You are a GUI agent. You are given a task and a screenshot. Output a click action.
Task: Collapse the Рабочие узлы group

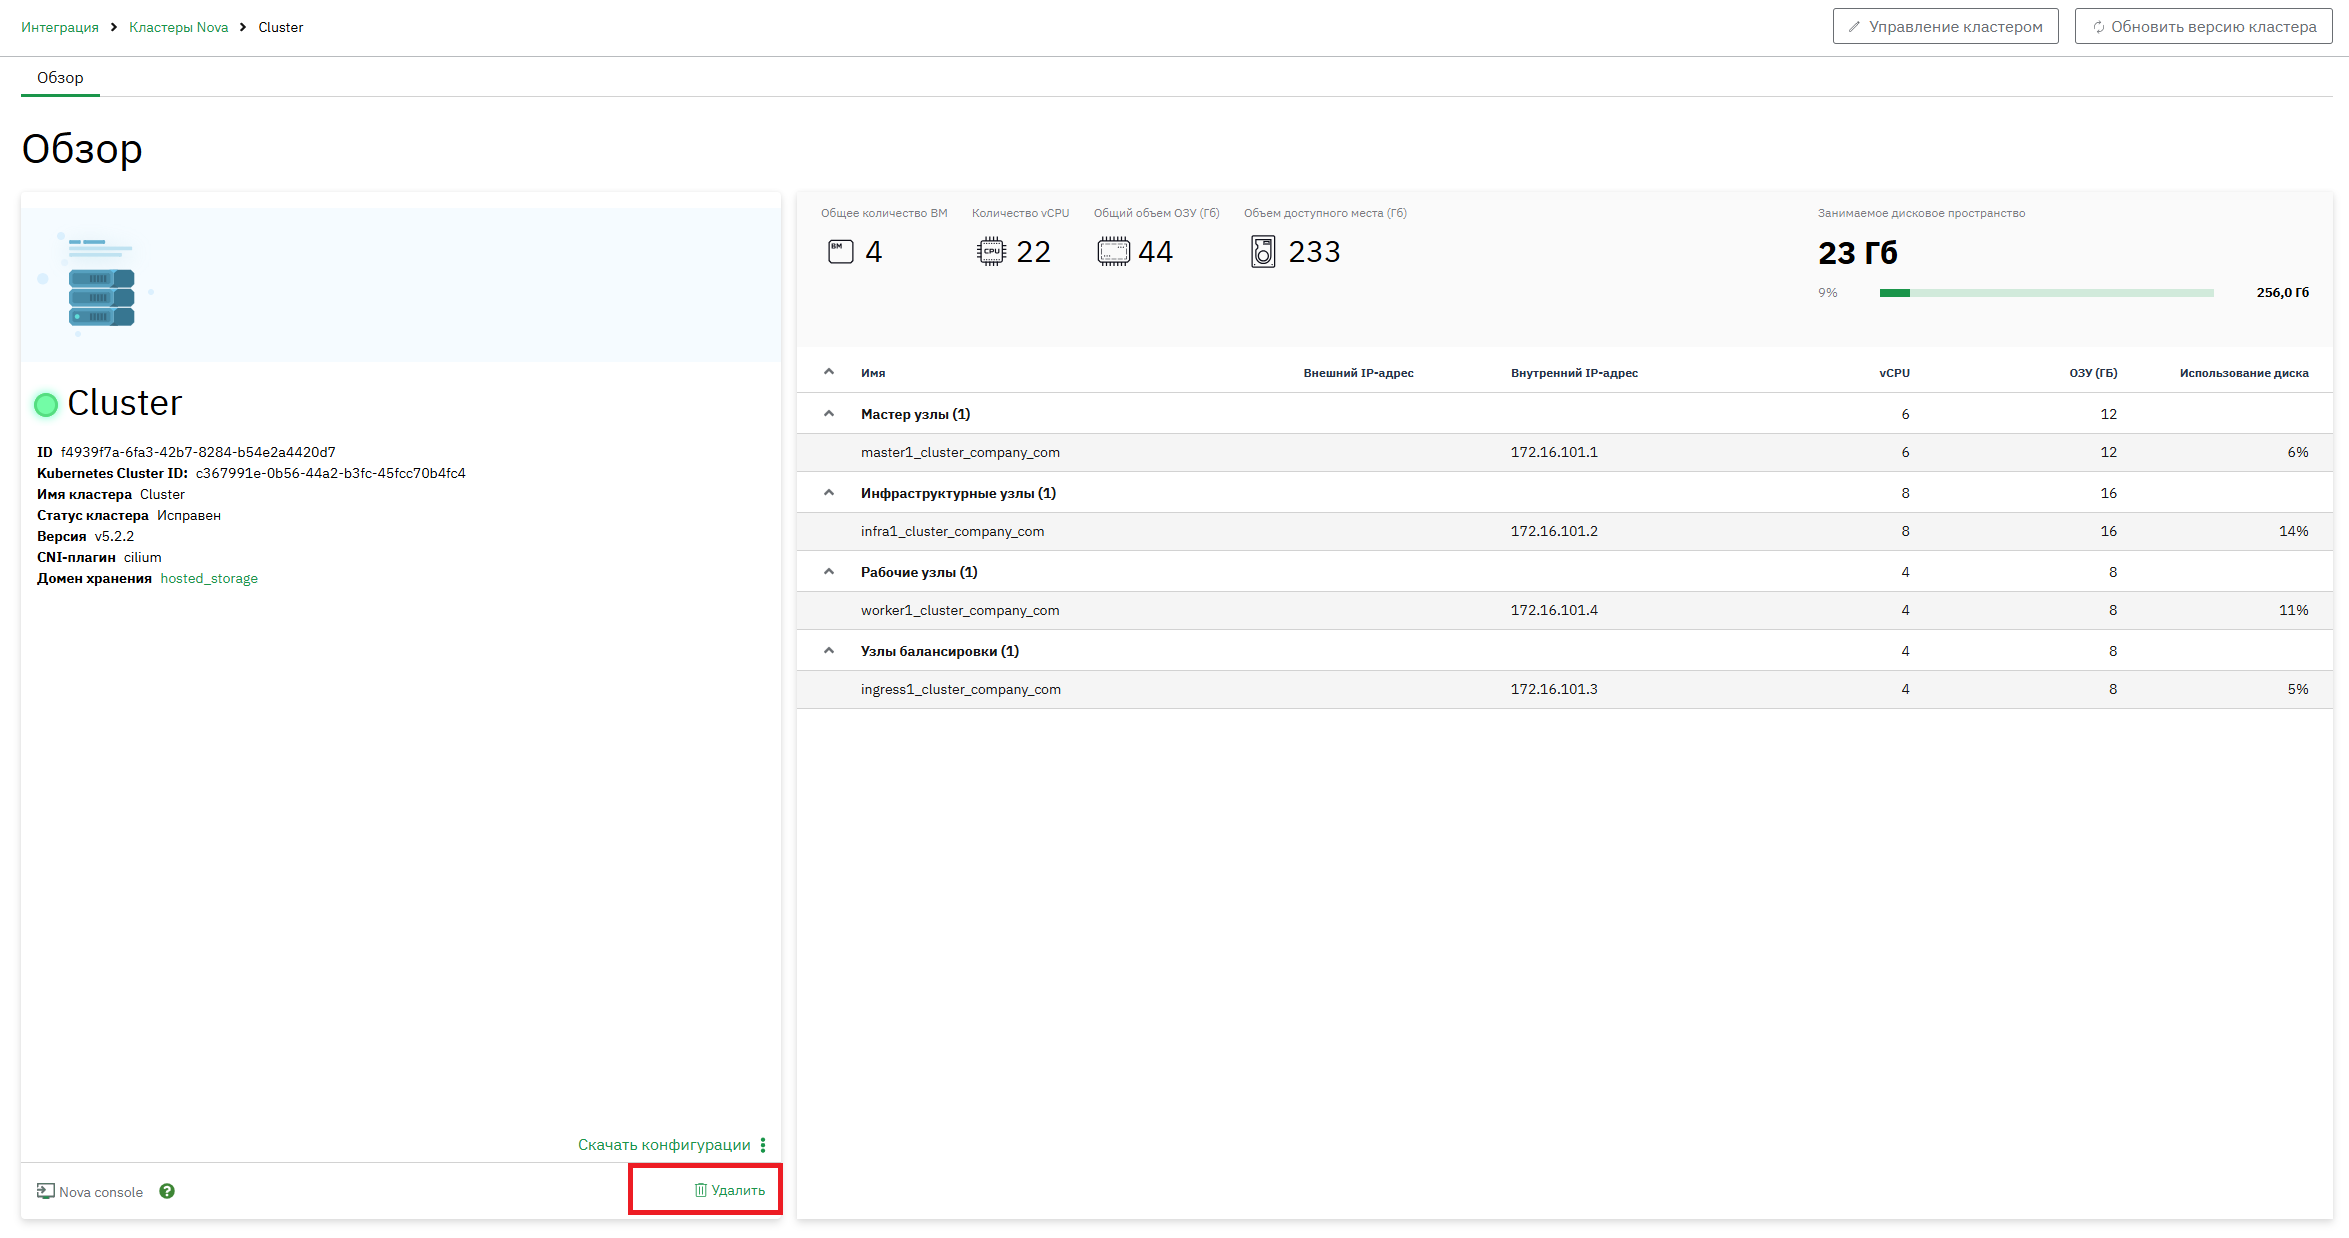point(829,571)
